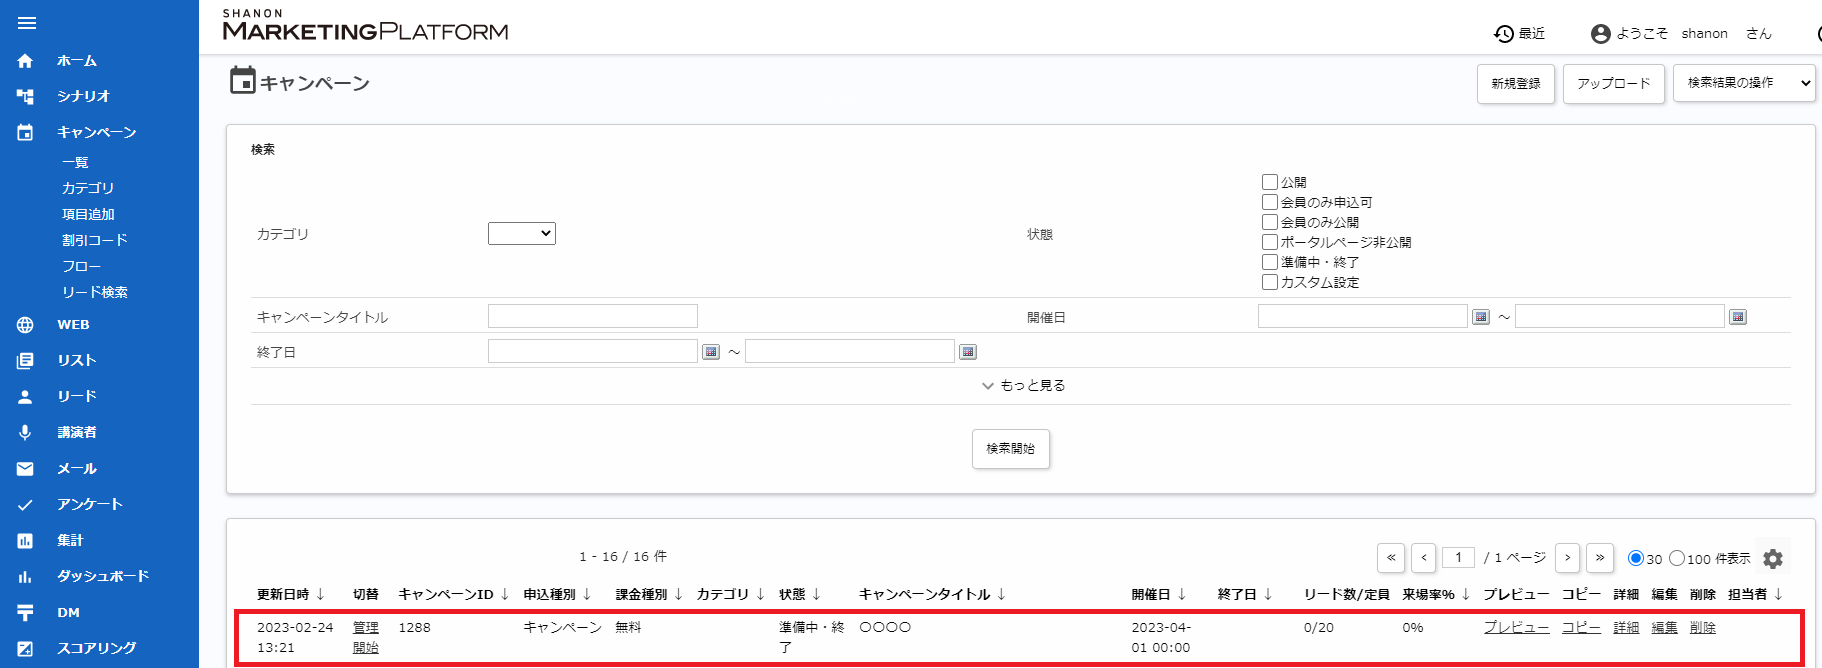Click the 新規登録 button
This screenshot has height=668, width=1822.
point(1516,84)
